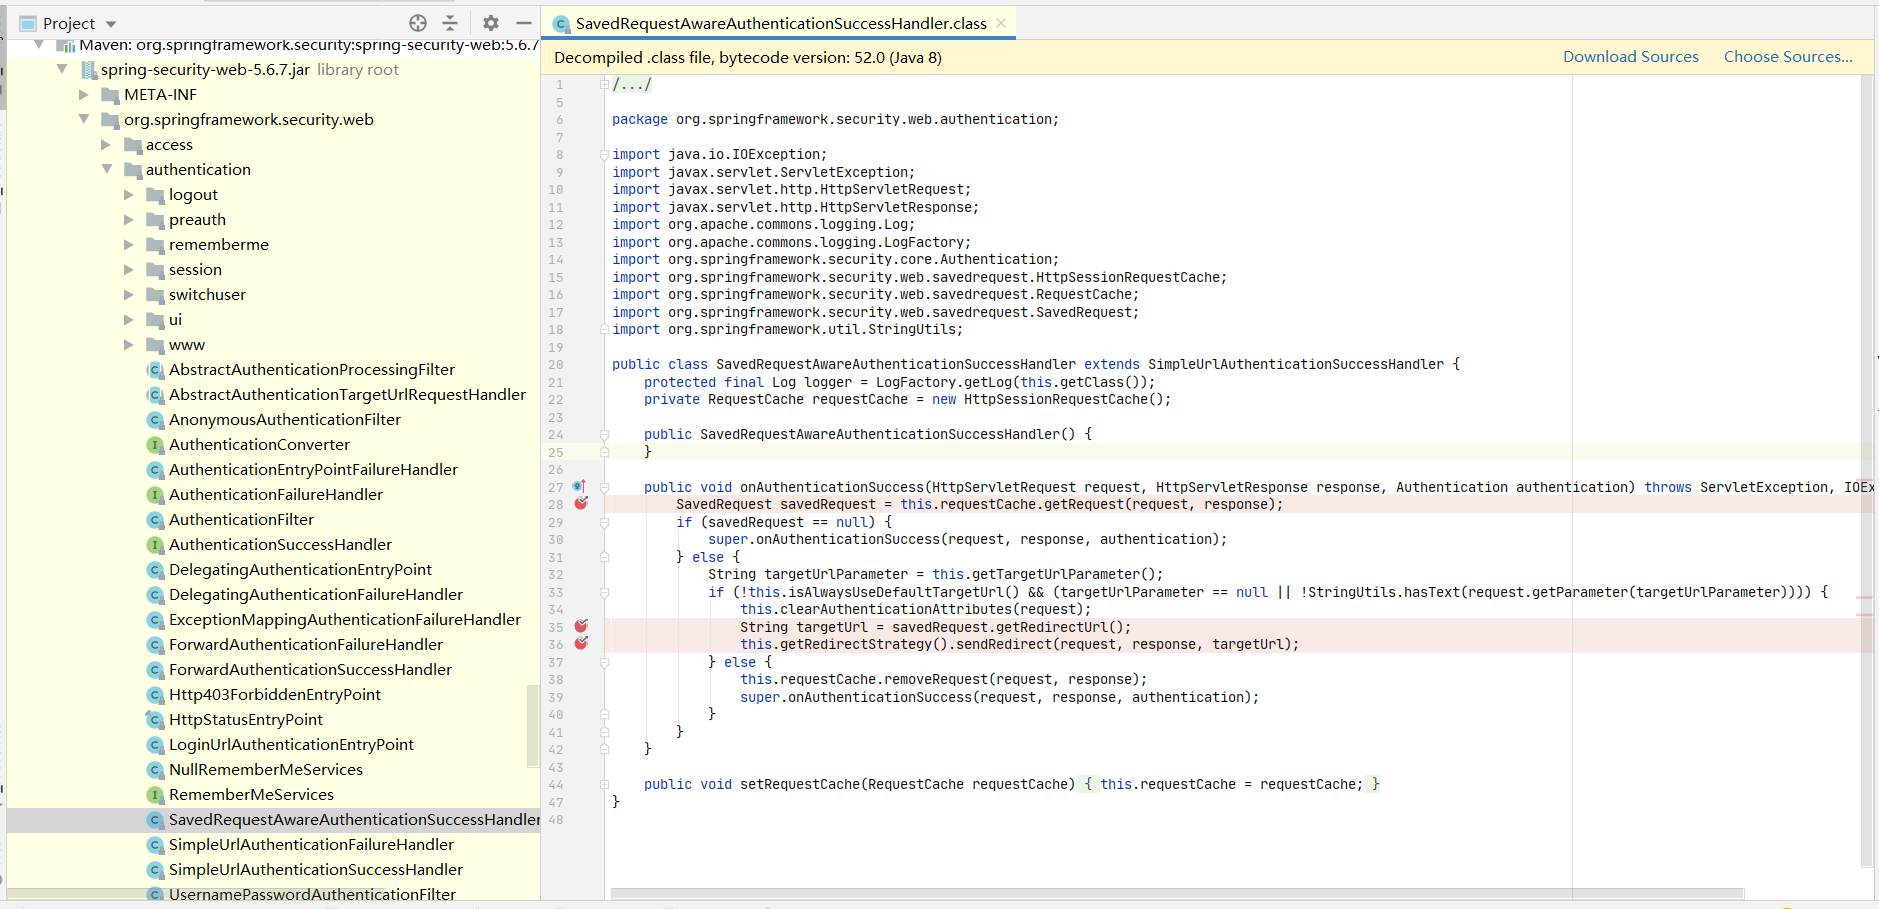
Task: Click class icon of Http403ForbiddenEntryPoint
Action: (x=155, y=695)
